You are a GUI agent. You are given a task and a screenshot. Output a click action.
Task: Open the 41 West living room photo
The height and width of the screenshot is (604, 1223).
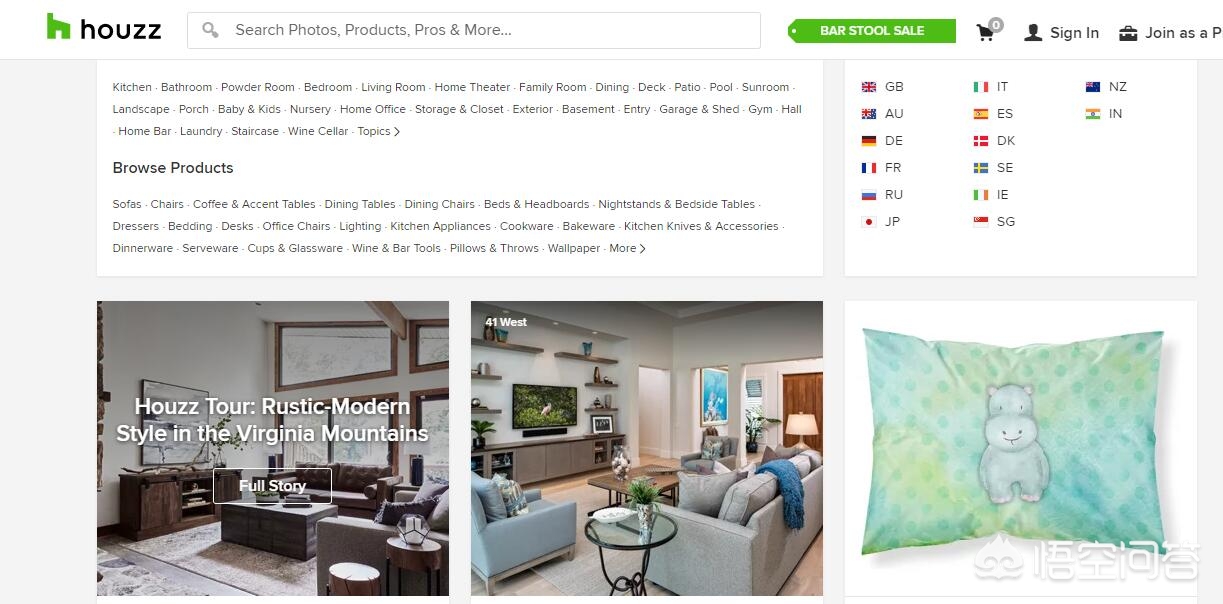click(x=647, y=448)
